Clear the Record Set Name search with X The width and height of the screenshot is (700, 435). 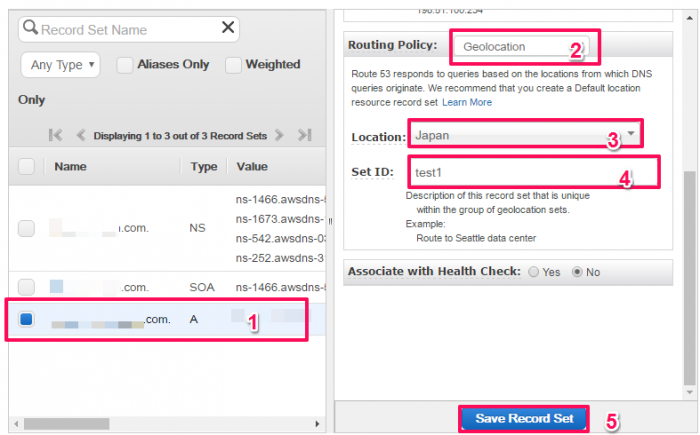tap(228, 27)
